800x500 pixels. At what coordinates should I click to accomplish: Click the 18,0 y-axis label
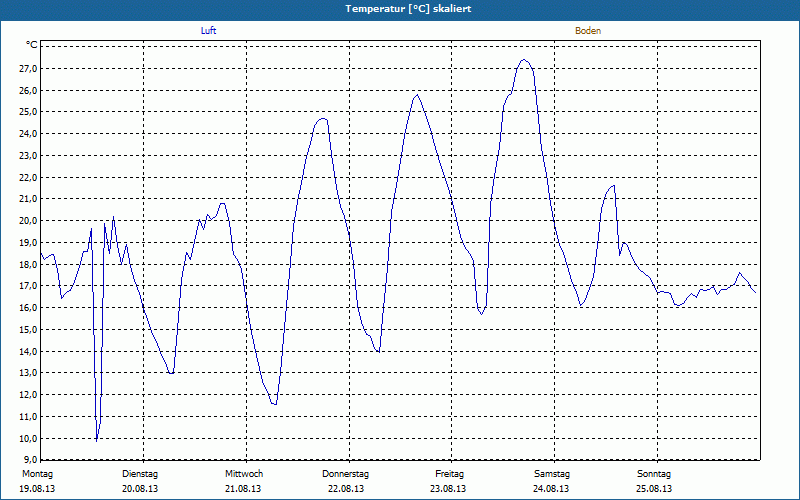(28, 264)
